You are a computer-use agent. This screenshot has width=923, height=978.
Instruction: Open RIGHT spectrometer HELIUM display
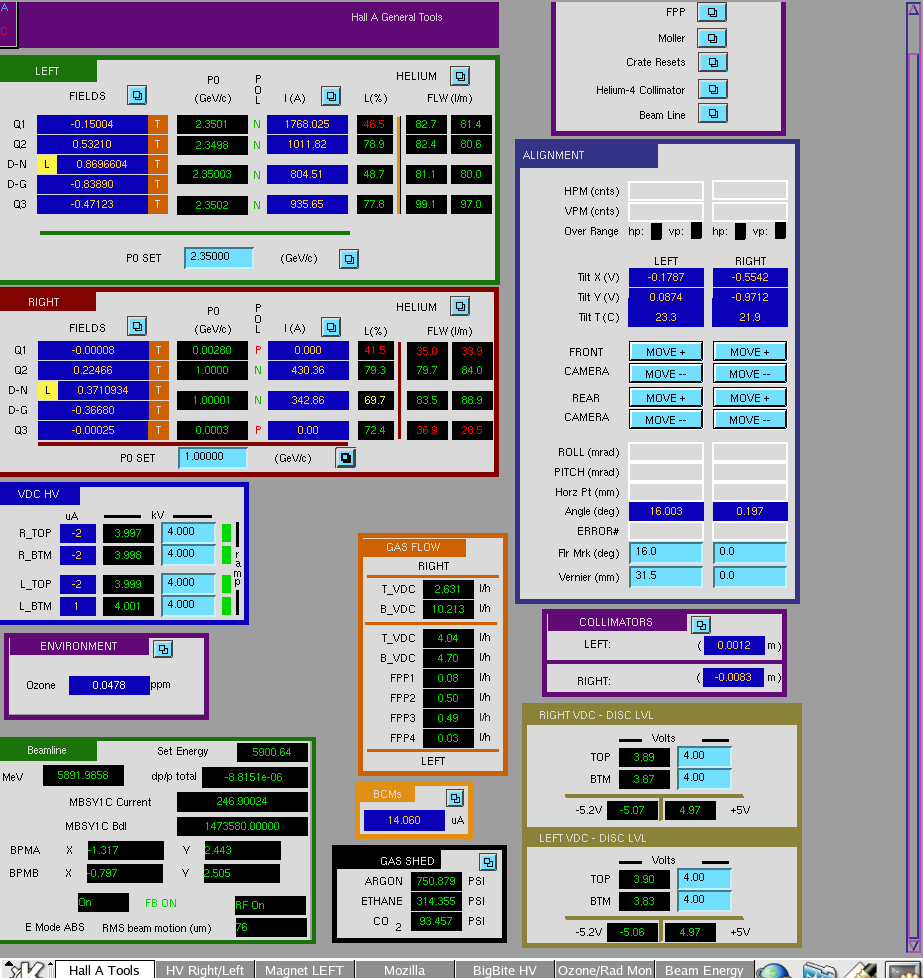point(460,306)
